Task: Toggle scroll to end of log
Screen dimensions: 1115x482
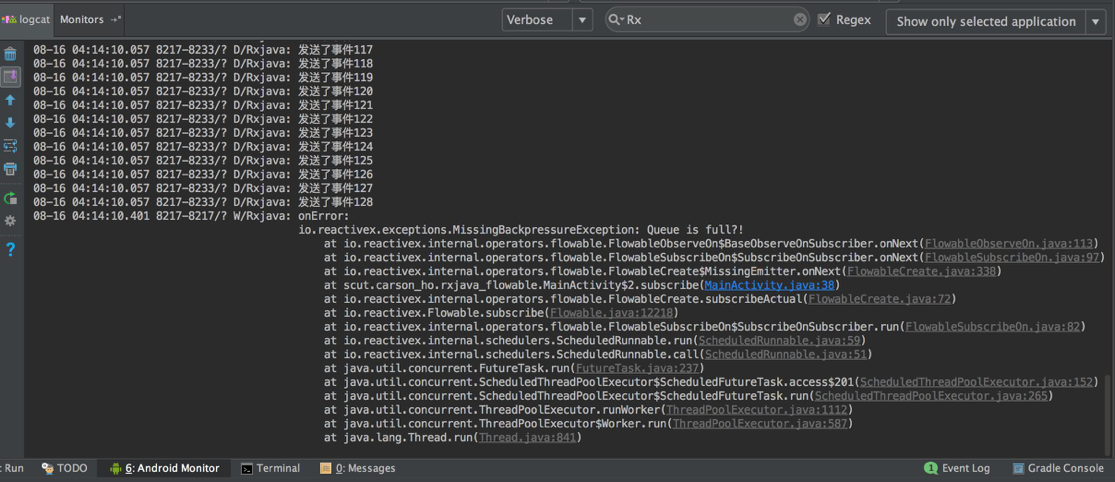Action: coord(10,77)
